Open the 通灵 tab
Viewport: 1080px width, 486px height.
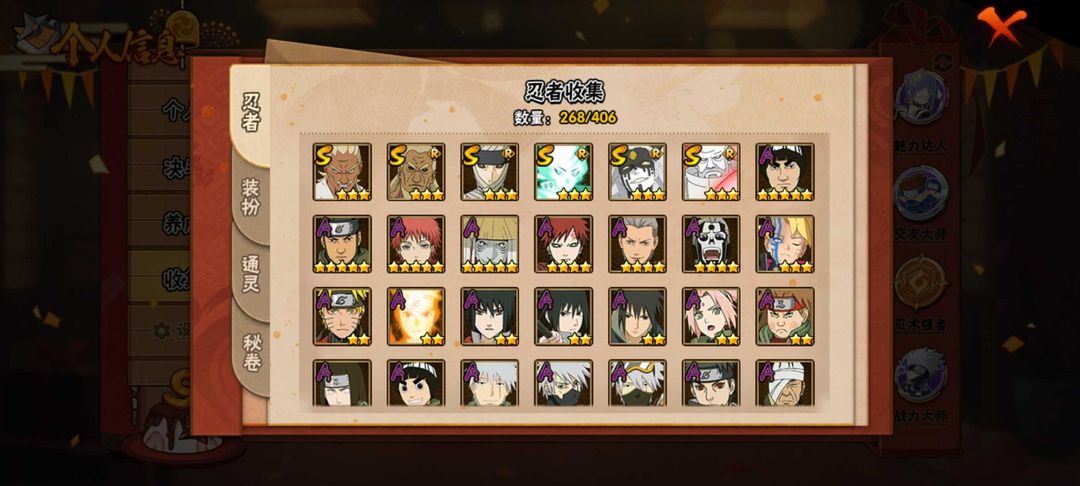point(251,274)
